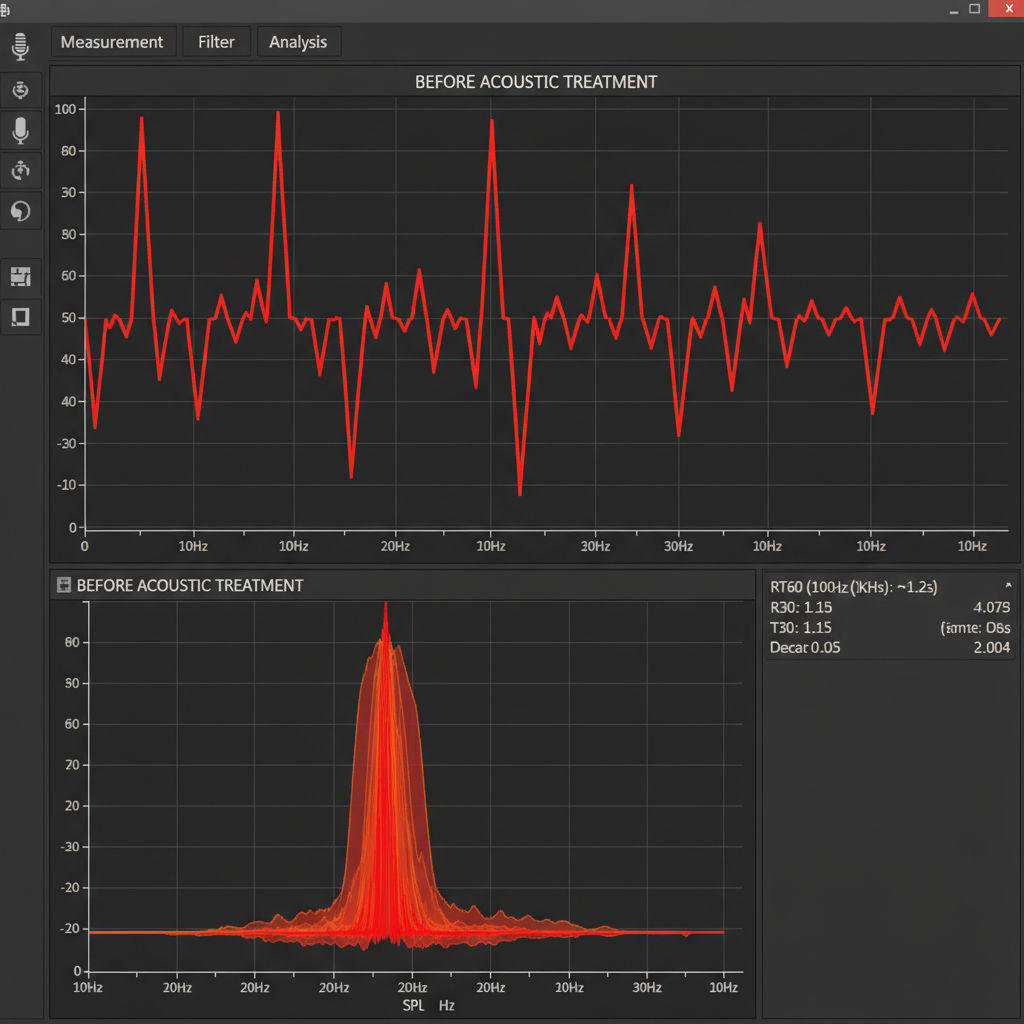Click the 100 label on upper chart axis
The width and height of the screenshot is (1024, 1024).
click(65, 109)
